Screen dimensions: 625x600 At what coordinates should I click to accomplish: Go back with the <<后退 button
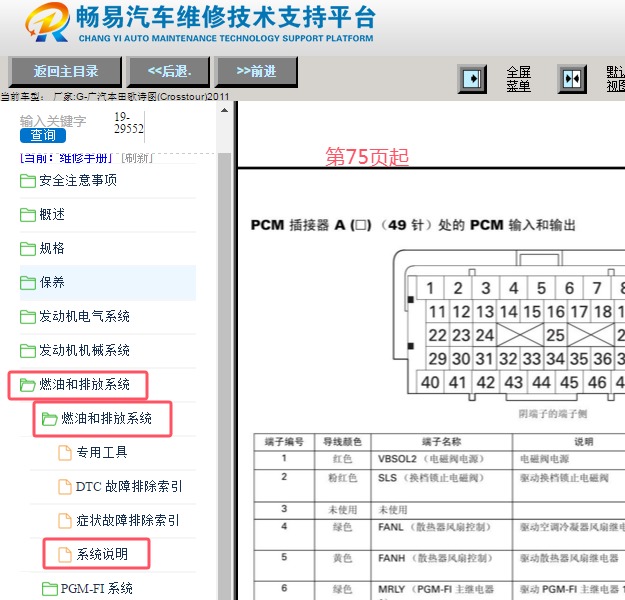coord(168,72)
